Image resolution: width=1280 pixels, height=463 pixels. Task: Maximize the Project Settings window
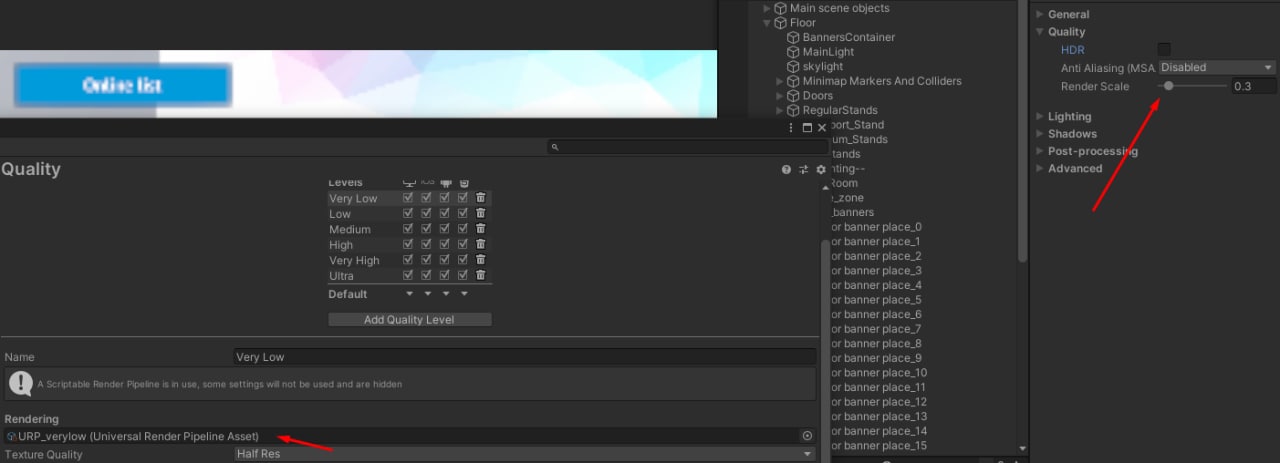coord(807,128)
